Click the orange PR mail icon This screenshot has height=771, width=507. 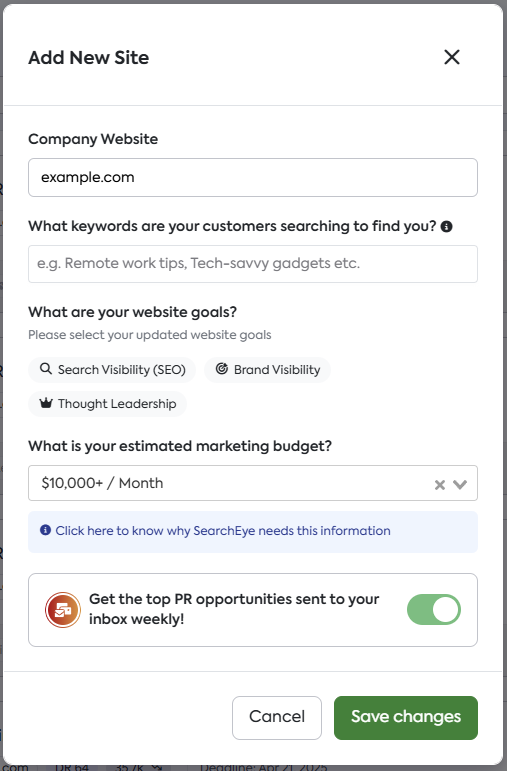(63, 610)
